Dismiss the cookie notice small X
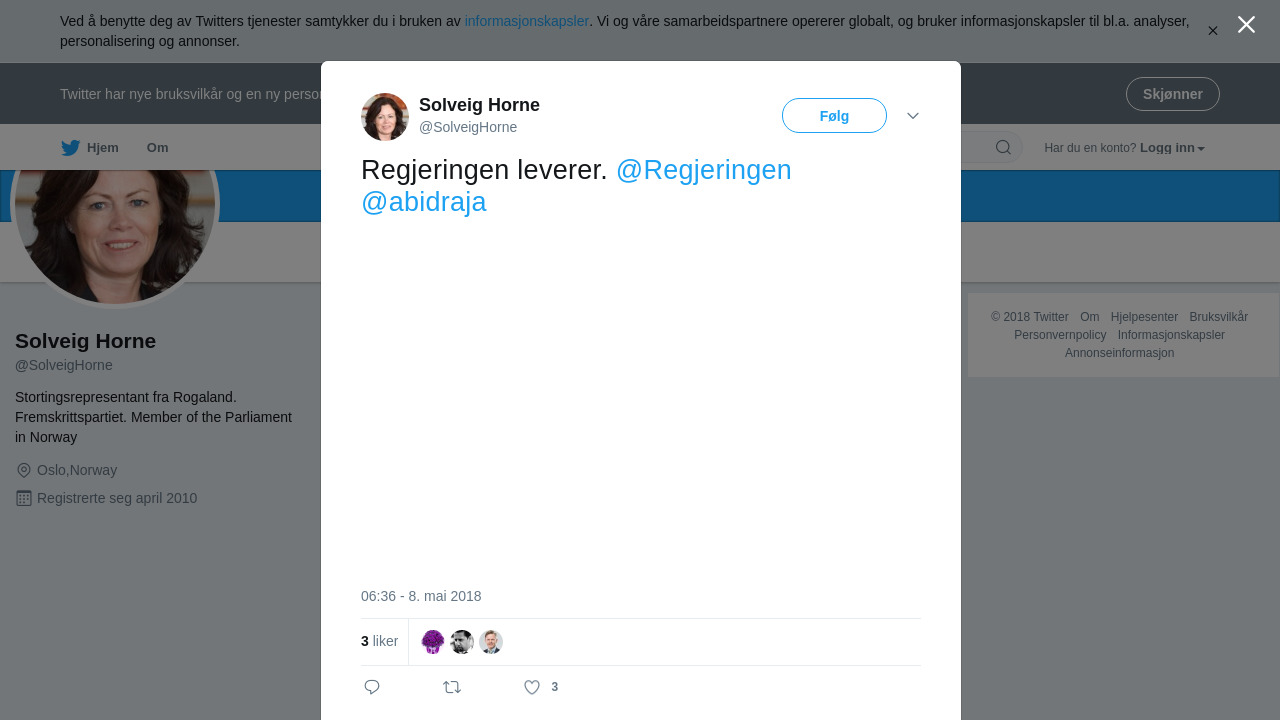The width and height of the screenshot is (1280, 720). [1213, 31]
